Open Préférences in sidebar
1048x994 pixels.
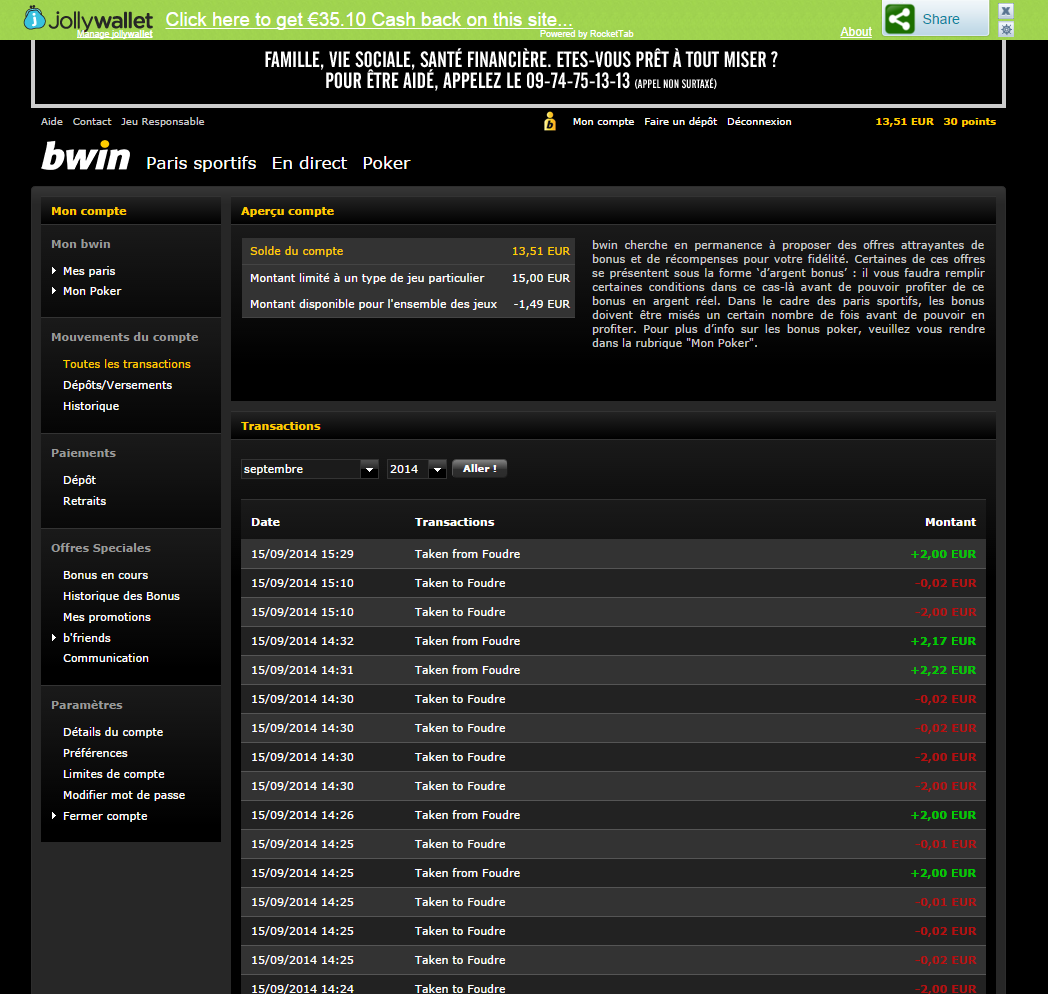(x=96, y=753)
